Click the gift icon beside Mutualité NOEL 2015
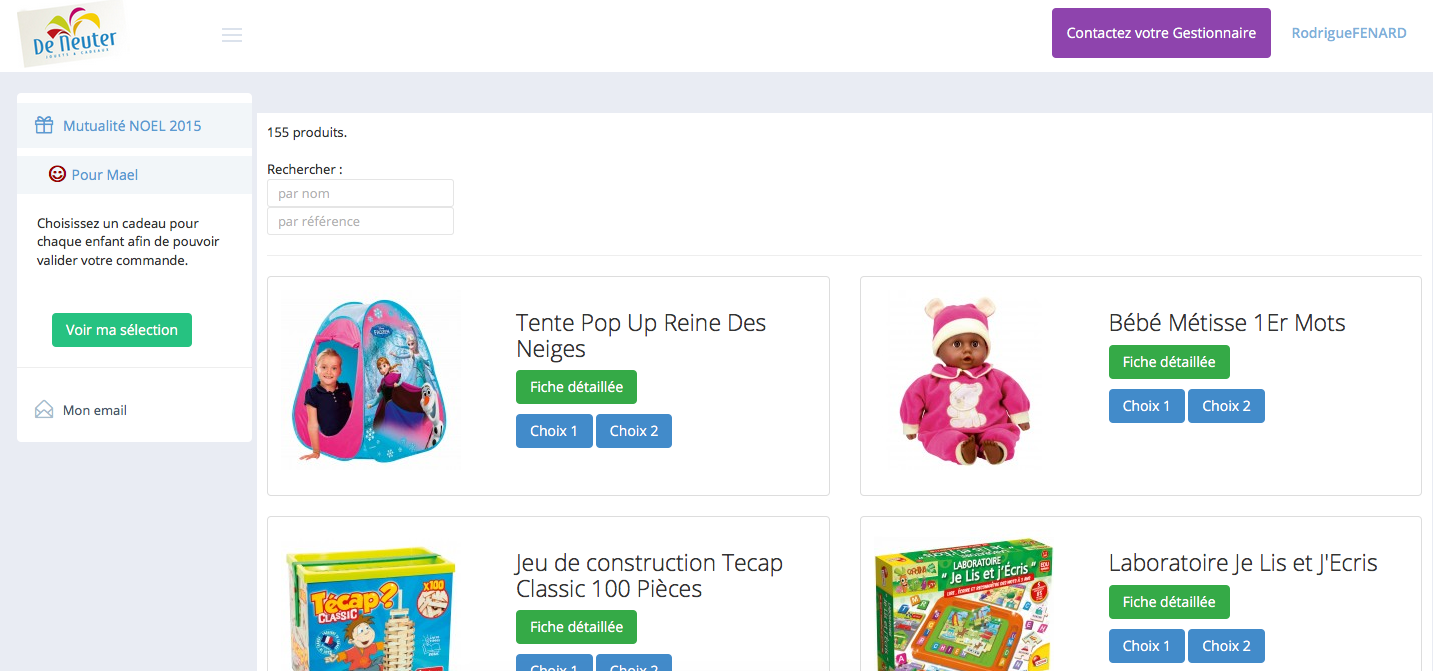Image resolution: width=1433 pixels, height=671 pixels. 44,125
